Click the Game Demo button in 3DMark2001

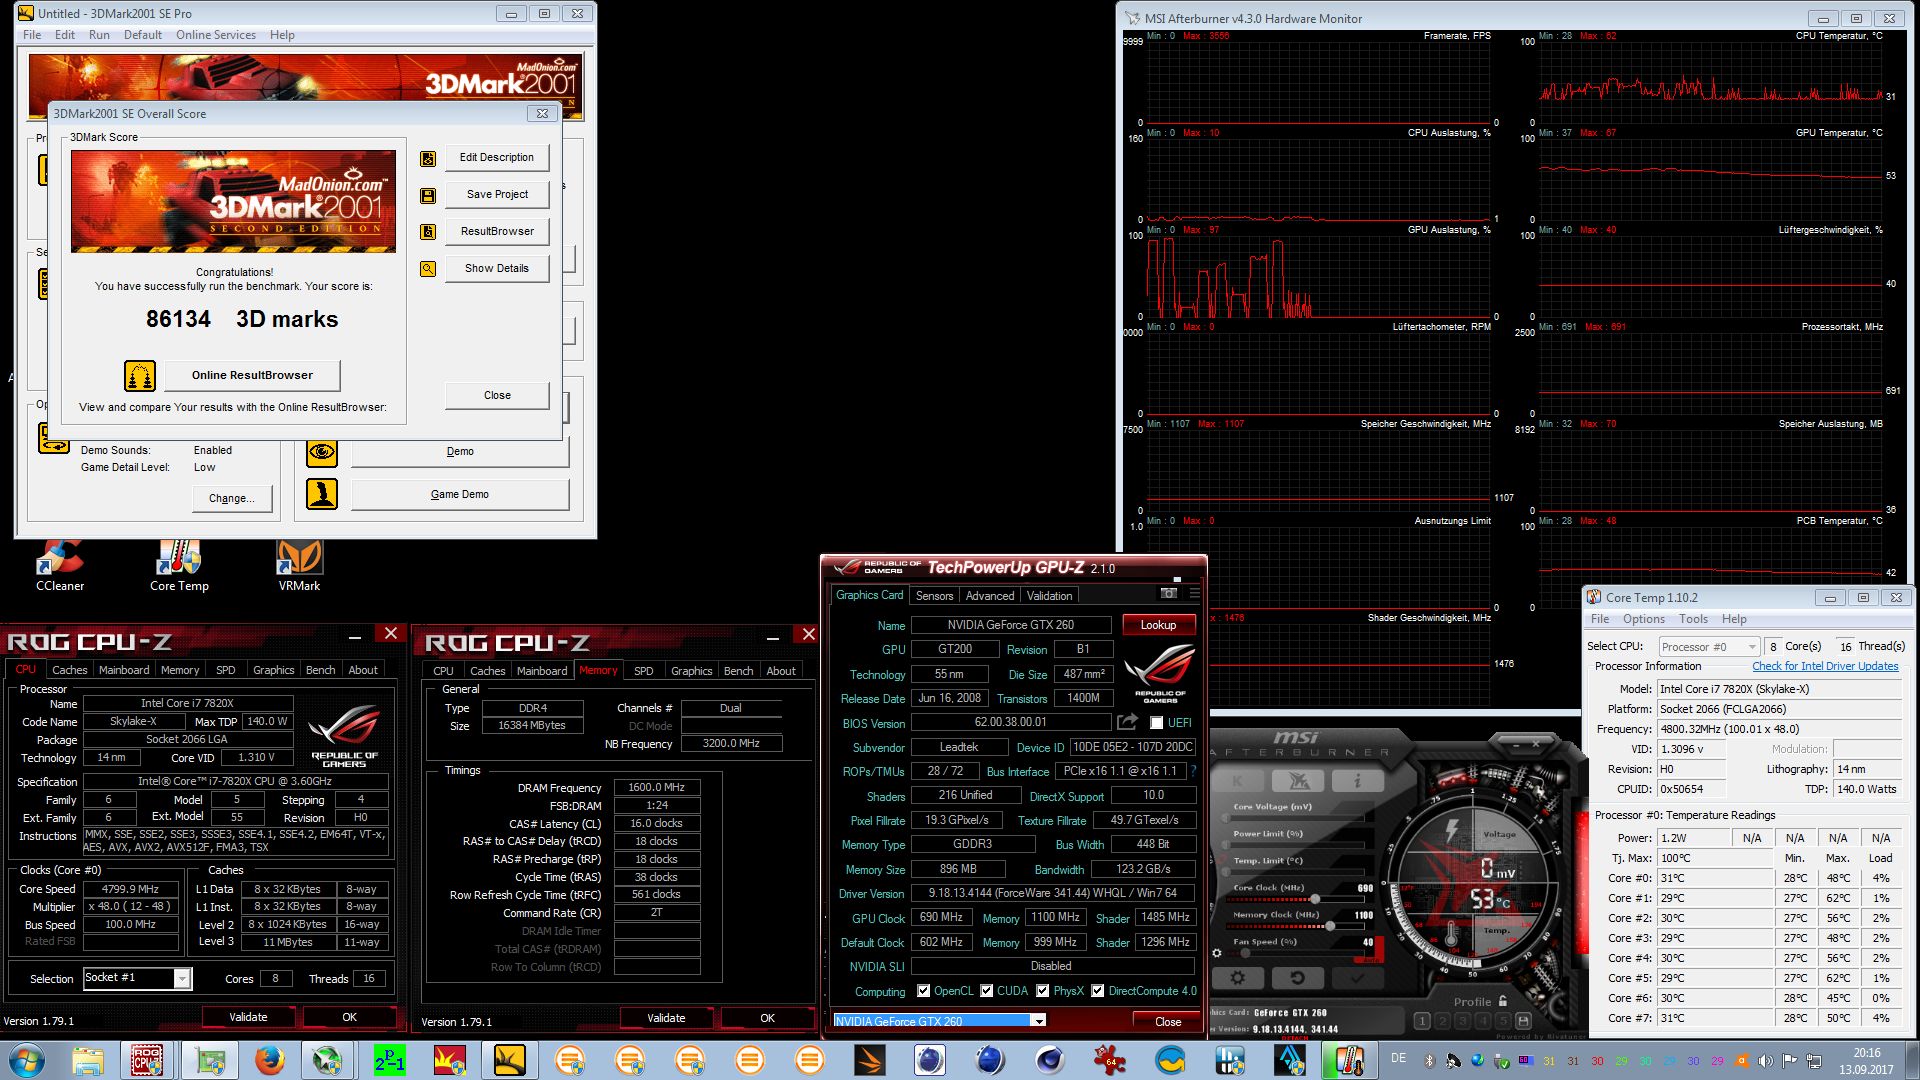coord(460,495)
